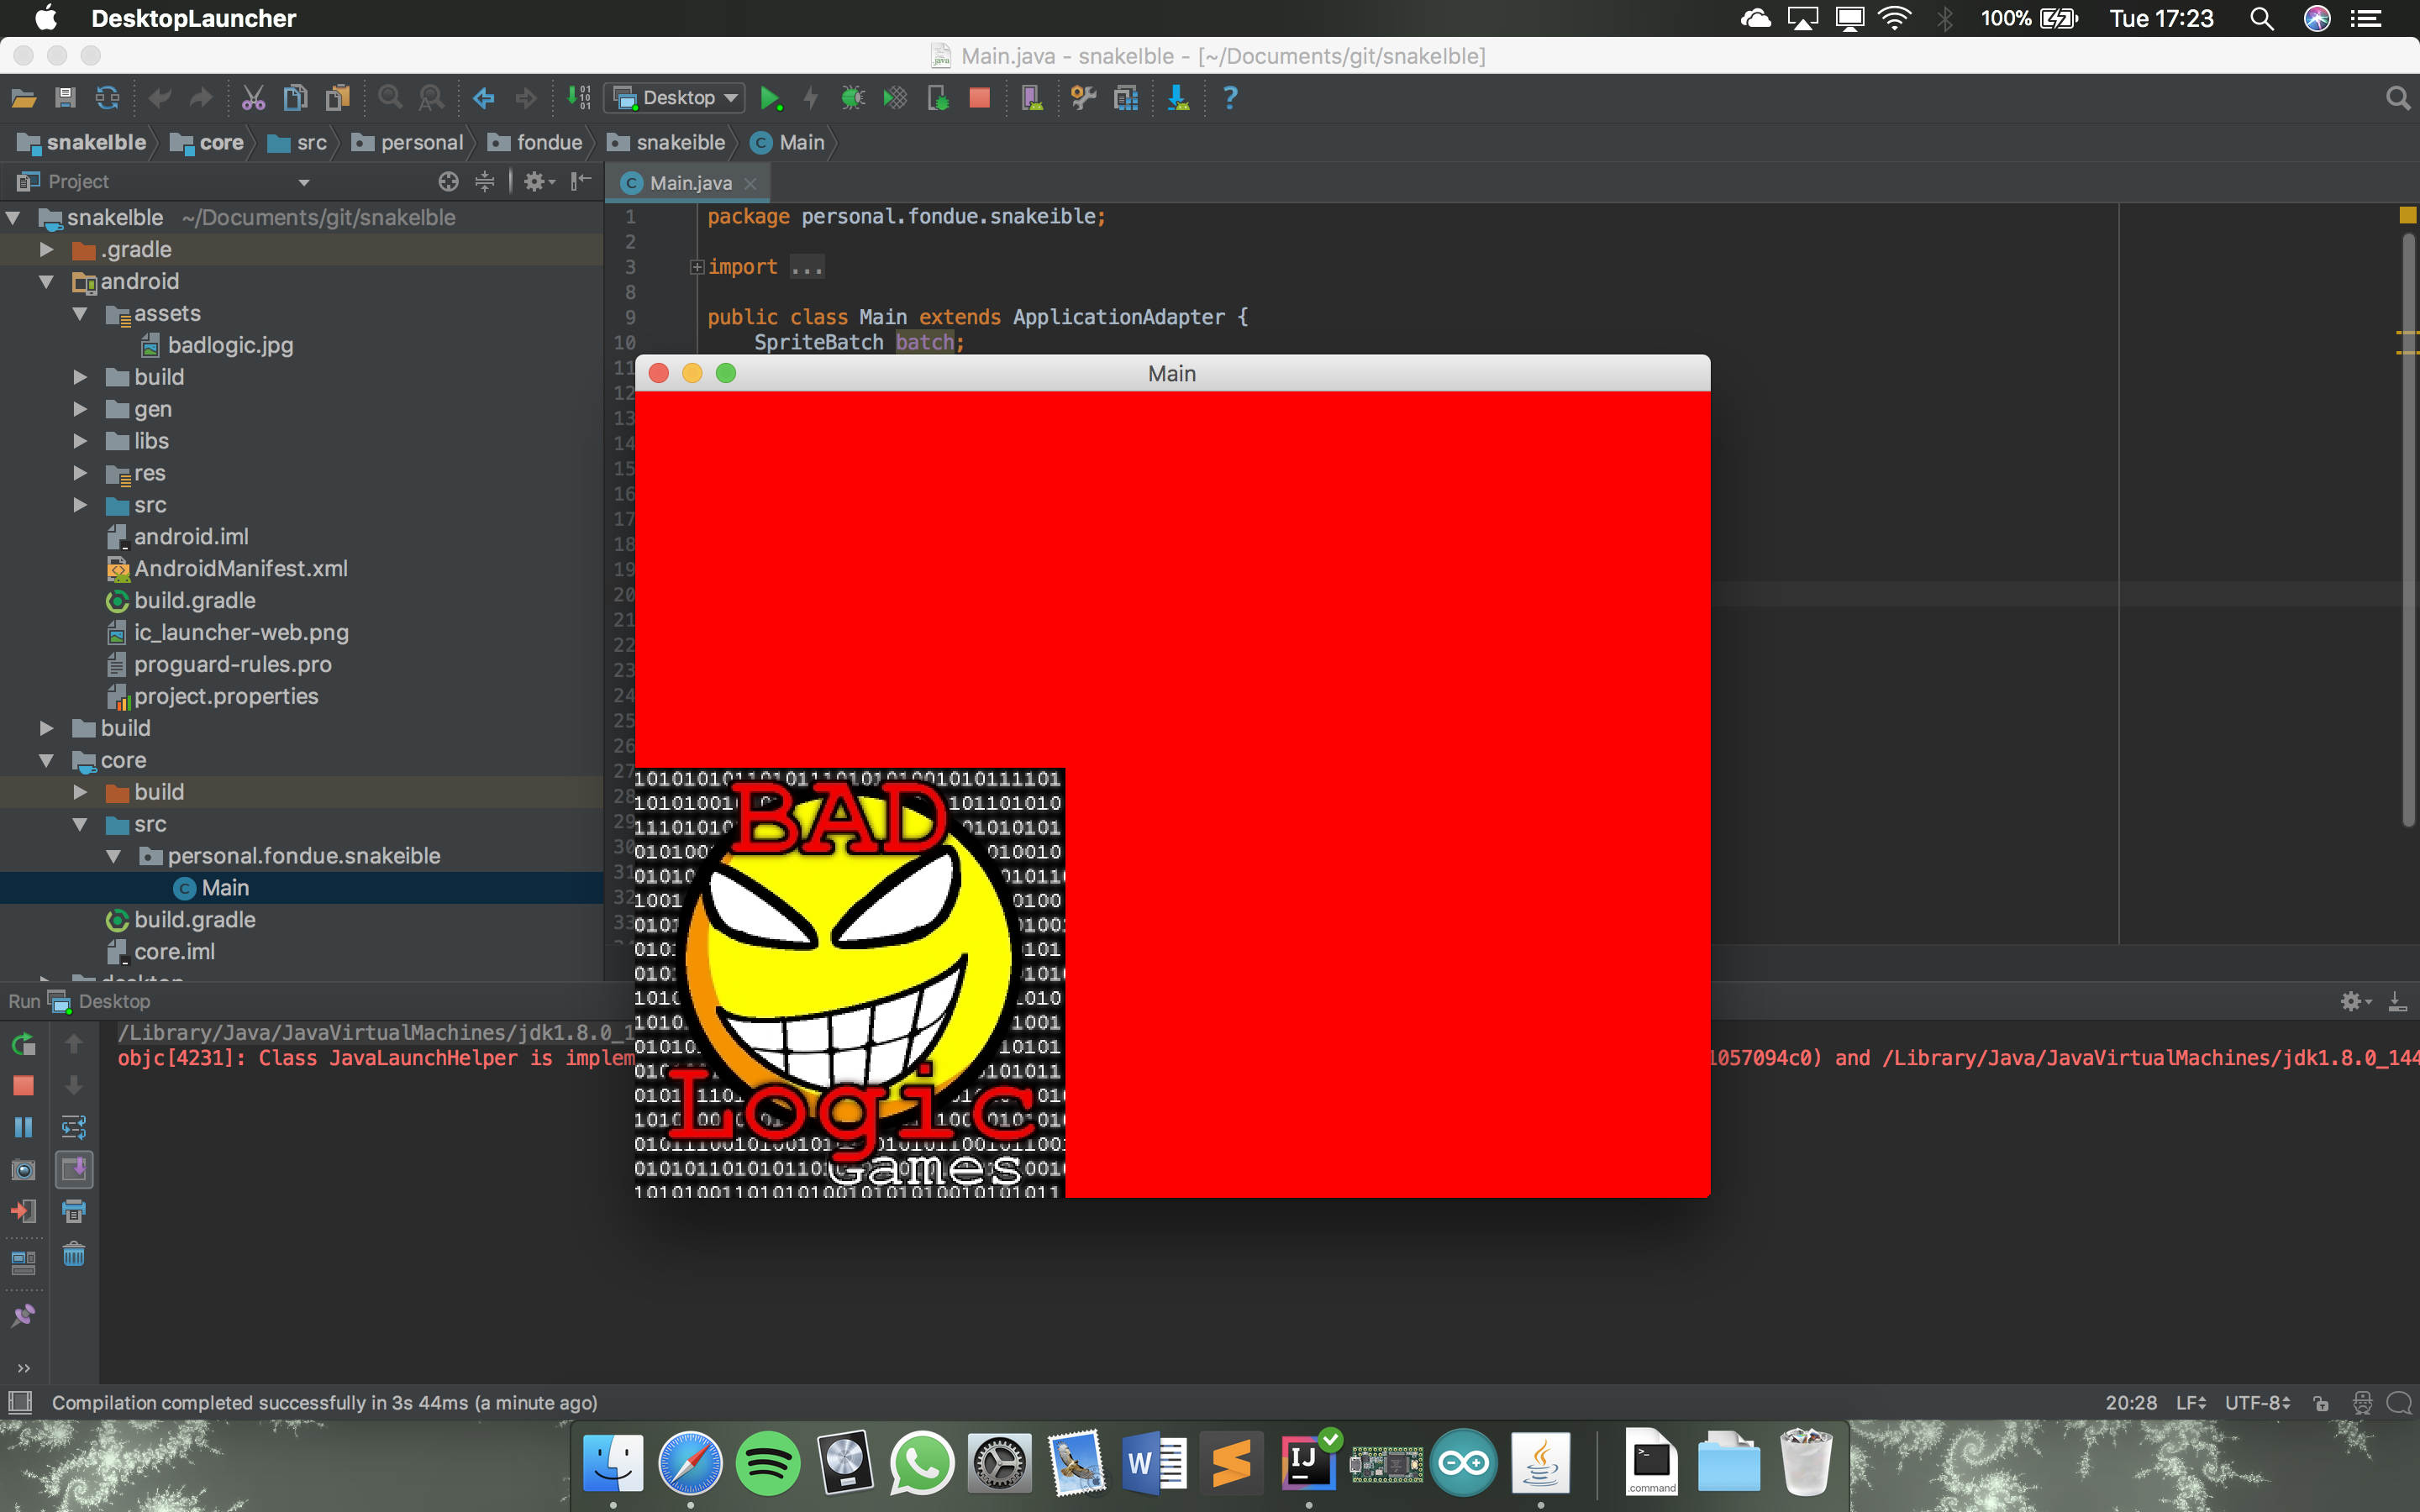Clear the Run console with trash icon
This screenshot has height=1512, width=2420.
coord(74,1254)
